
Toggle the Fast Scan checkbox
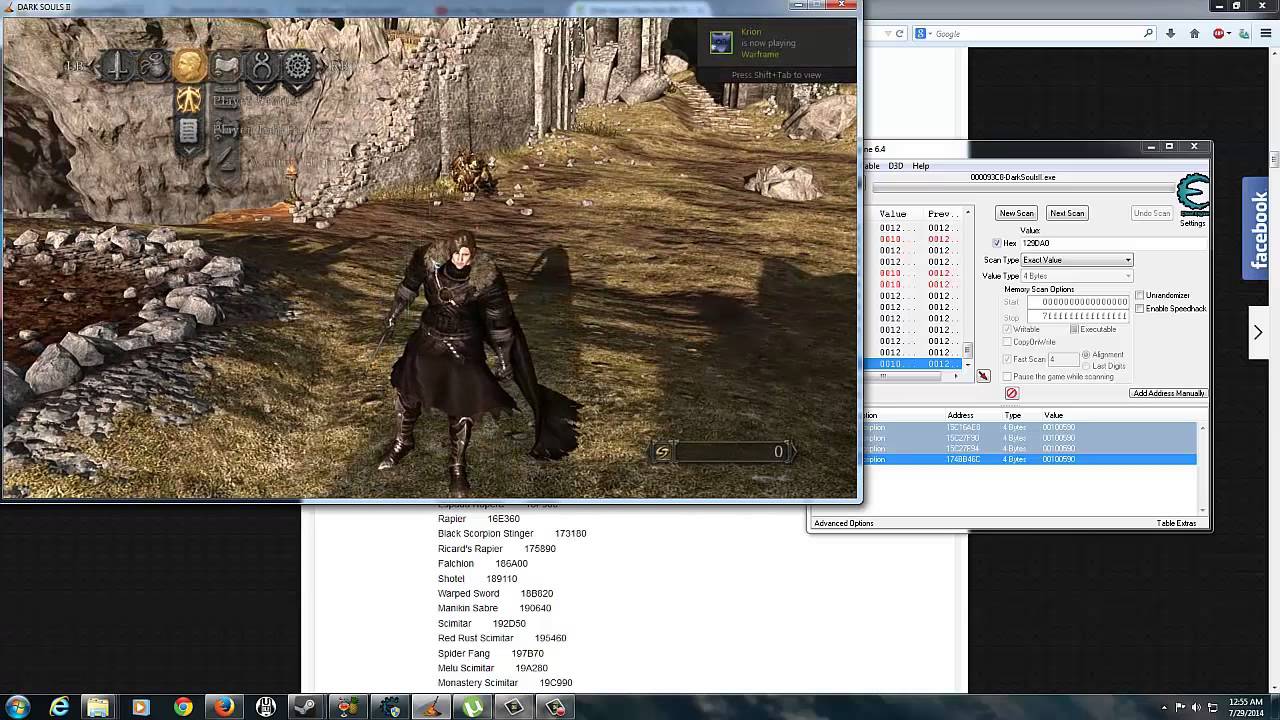[x=1007, y=359]
